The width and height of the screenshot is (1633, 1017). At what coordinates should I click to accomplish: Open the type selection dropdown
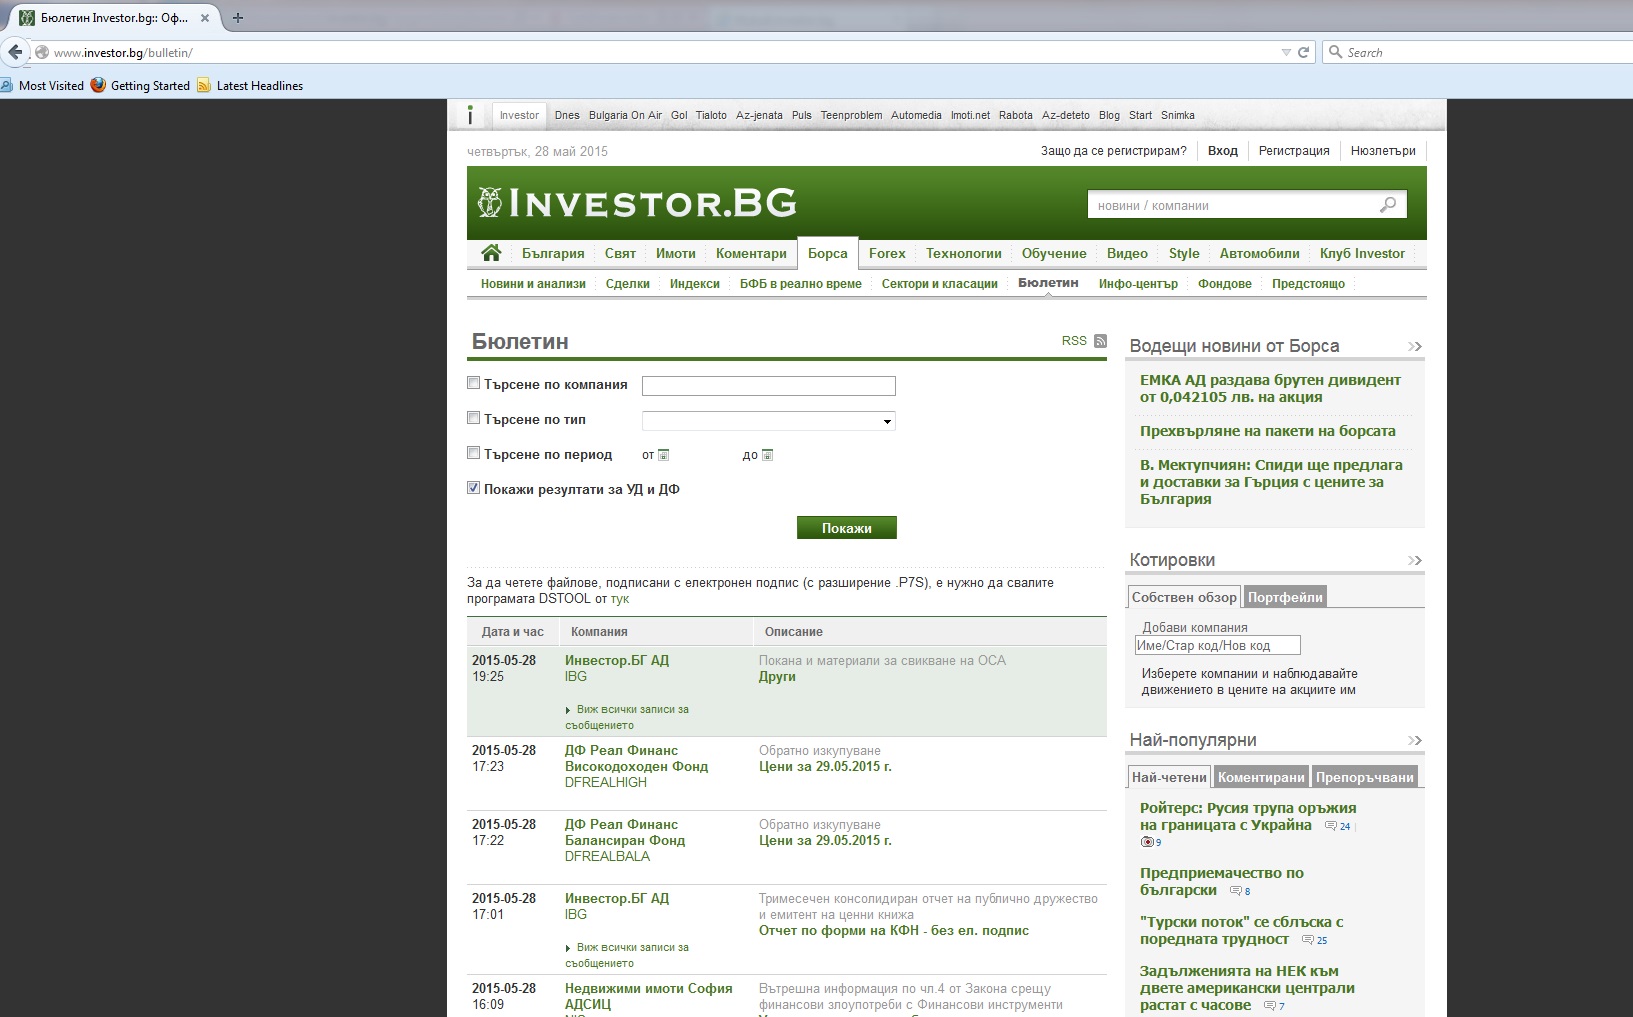(768, 421)
